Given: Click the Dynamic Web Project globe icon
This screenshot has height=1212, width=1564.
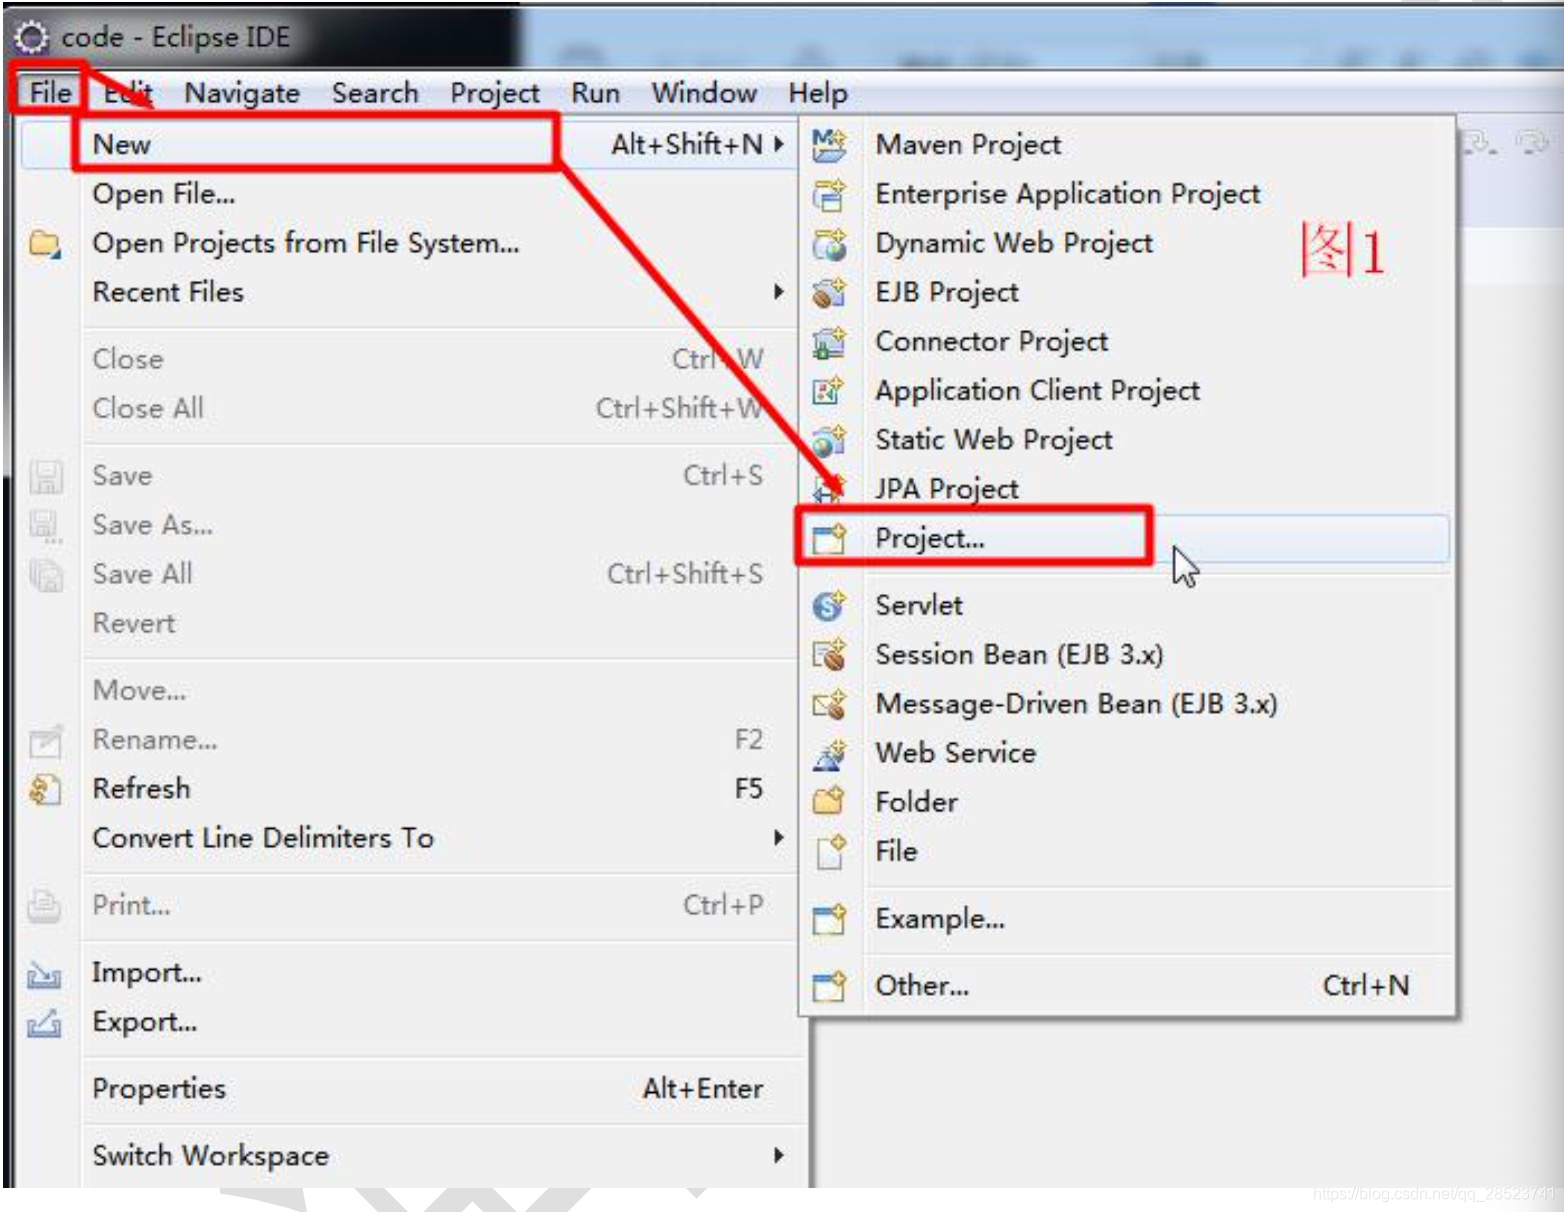Looking at the screenshot, I should click(829, 243).
